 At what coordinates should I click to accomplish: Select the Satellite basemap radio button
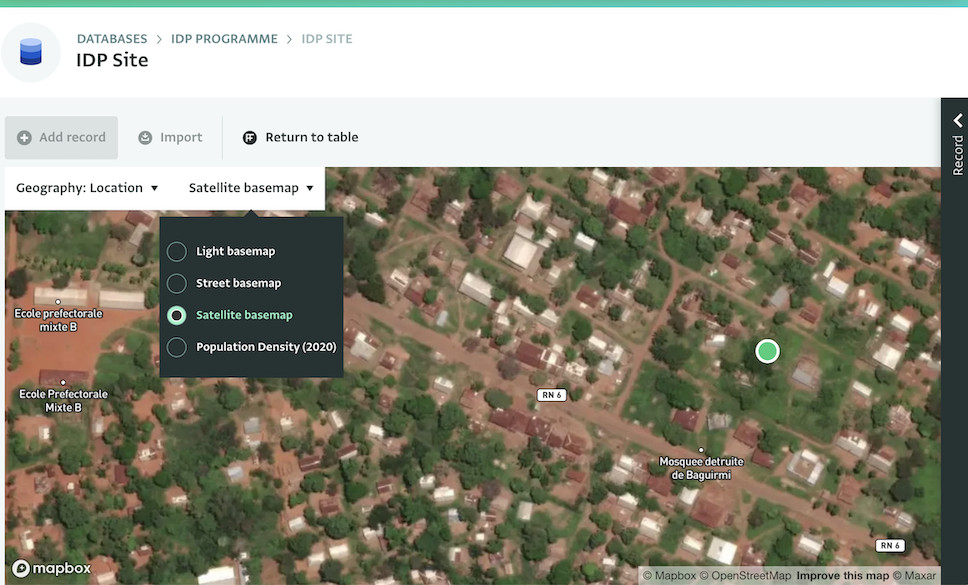[177, 315]
